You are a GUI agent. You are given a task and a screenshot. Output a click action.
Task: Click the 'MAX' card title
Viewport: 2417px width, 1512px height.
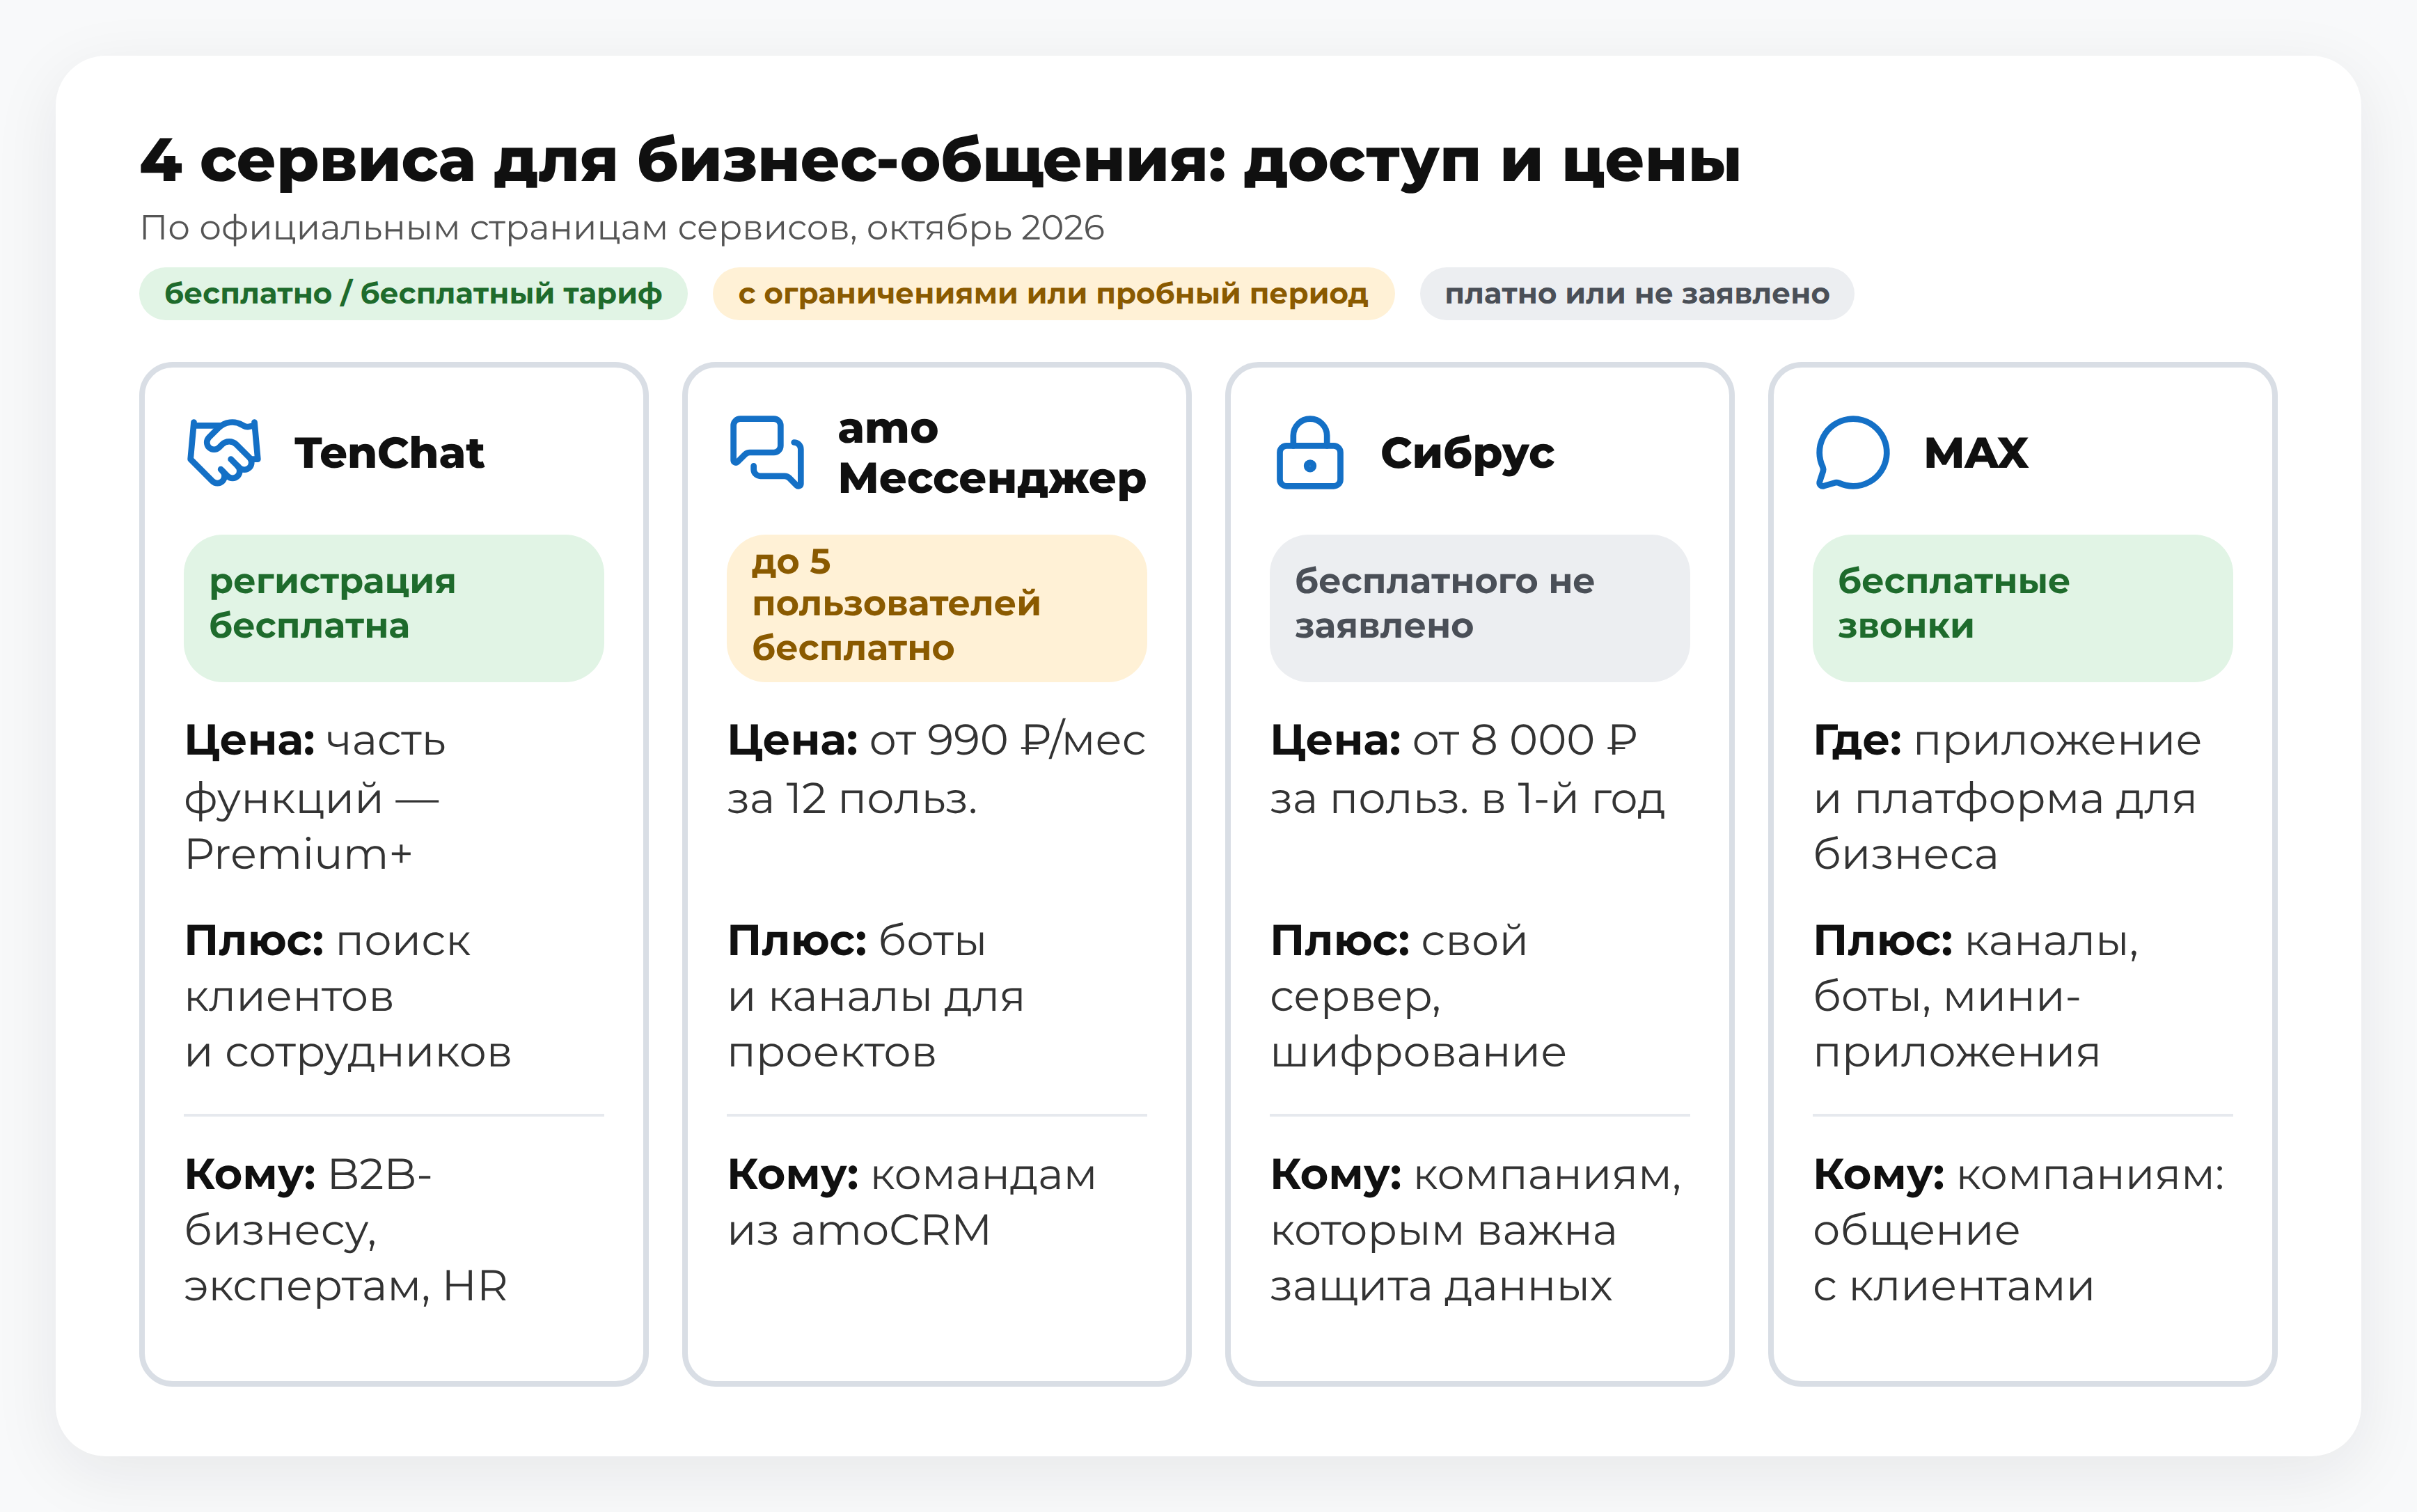point(1976,453)
